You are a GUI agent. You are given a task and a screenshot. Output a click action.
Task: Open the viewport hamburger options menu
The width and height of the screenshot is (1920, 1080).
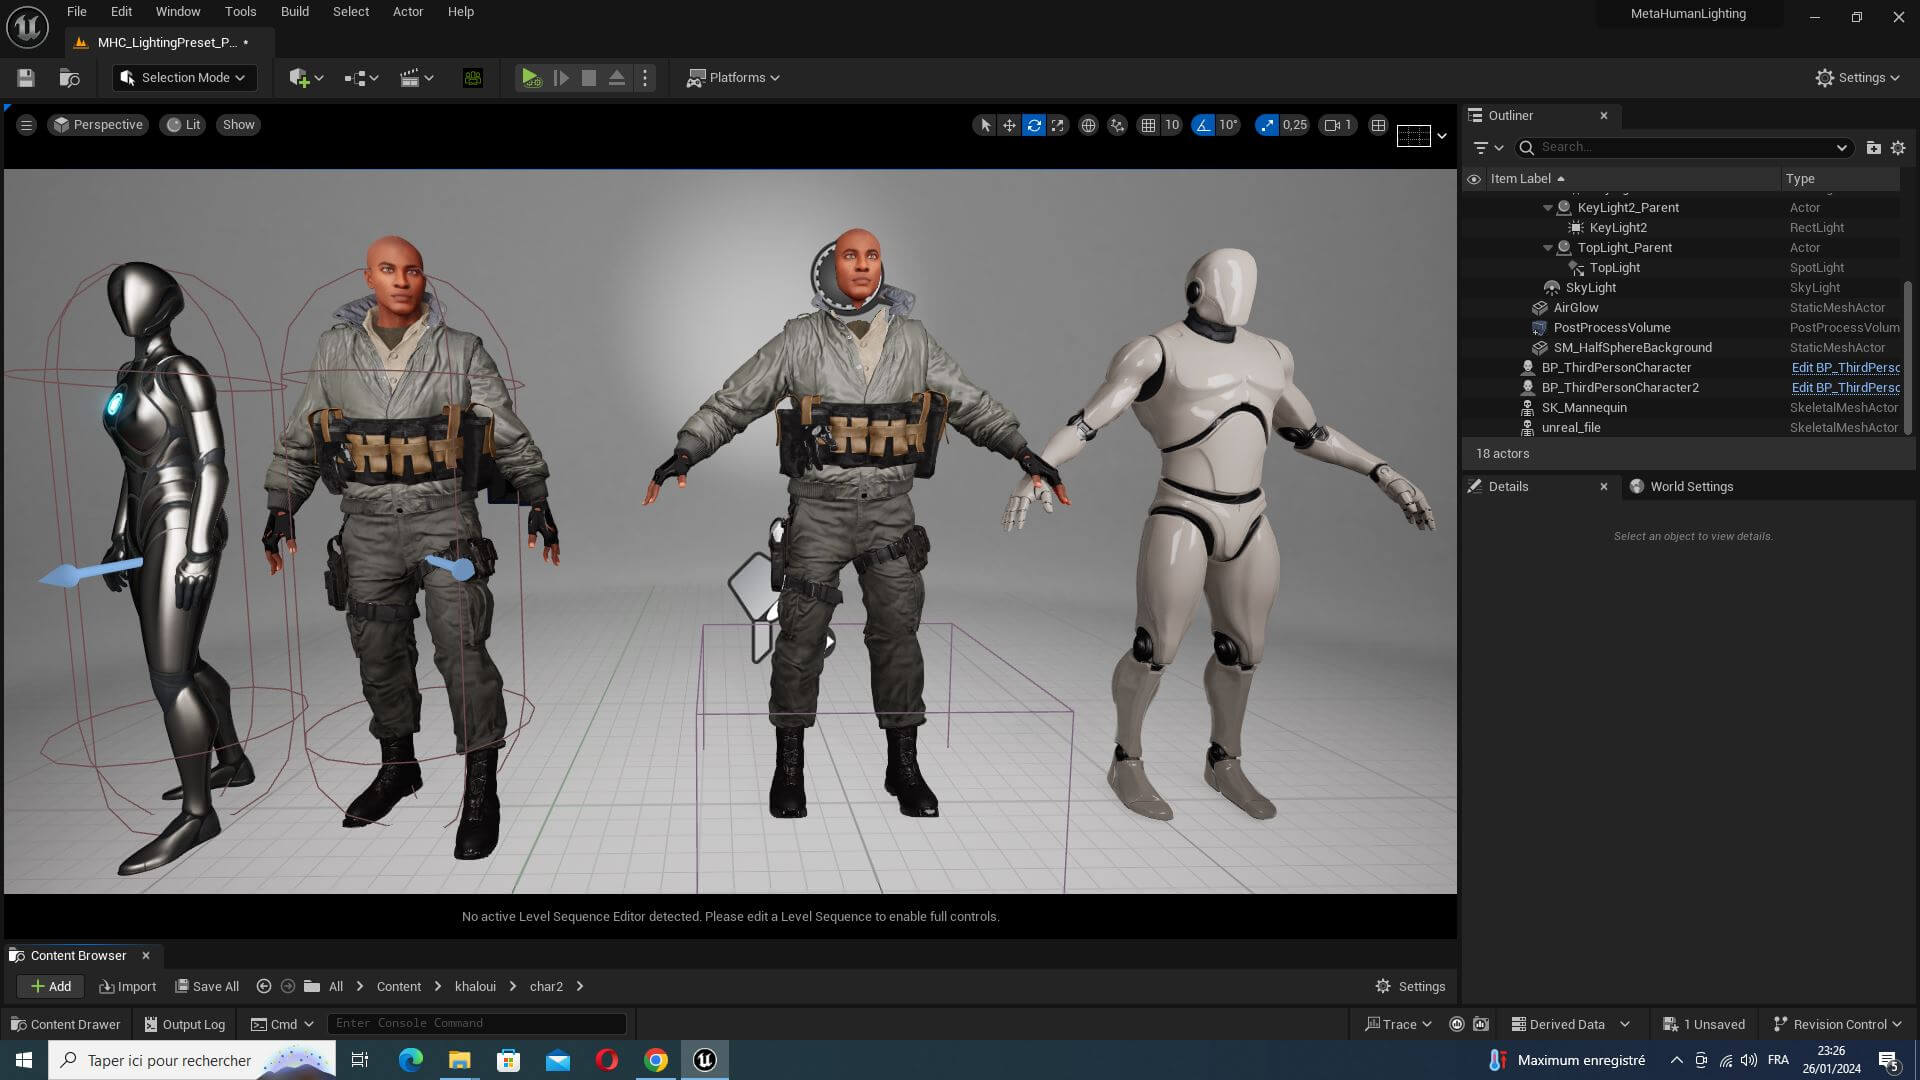click(x=27, y=125)
